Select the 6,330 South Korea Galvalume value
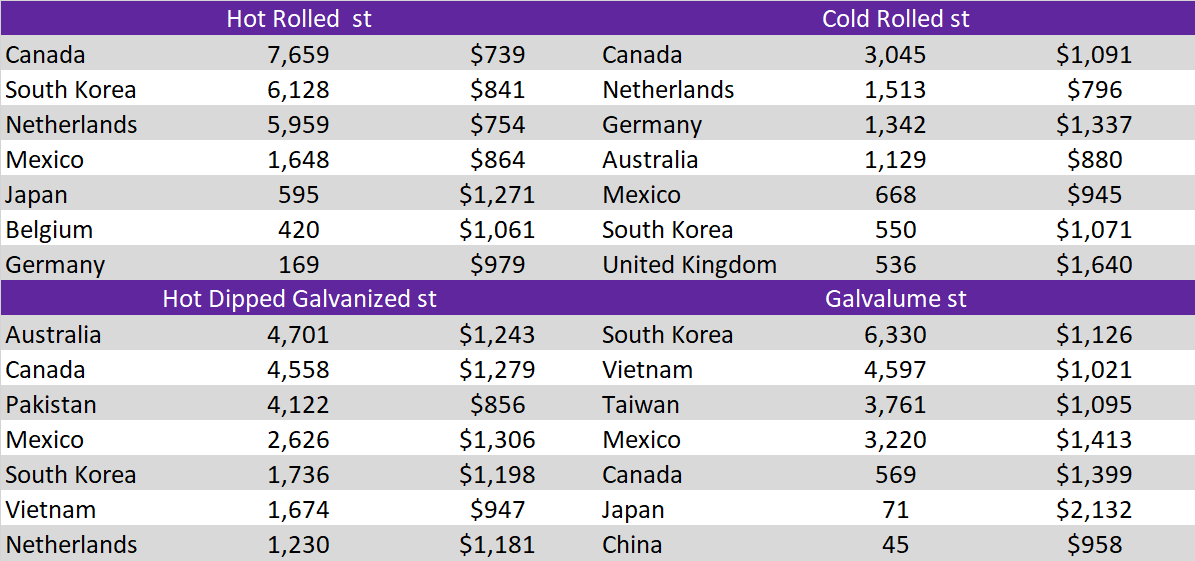1195x561 pixels. point(895,335)
